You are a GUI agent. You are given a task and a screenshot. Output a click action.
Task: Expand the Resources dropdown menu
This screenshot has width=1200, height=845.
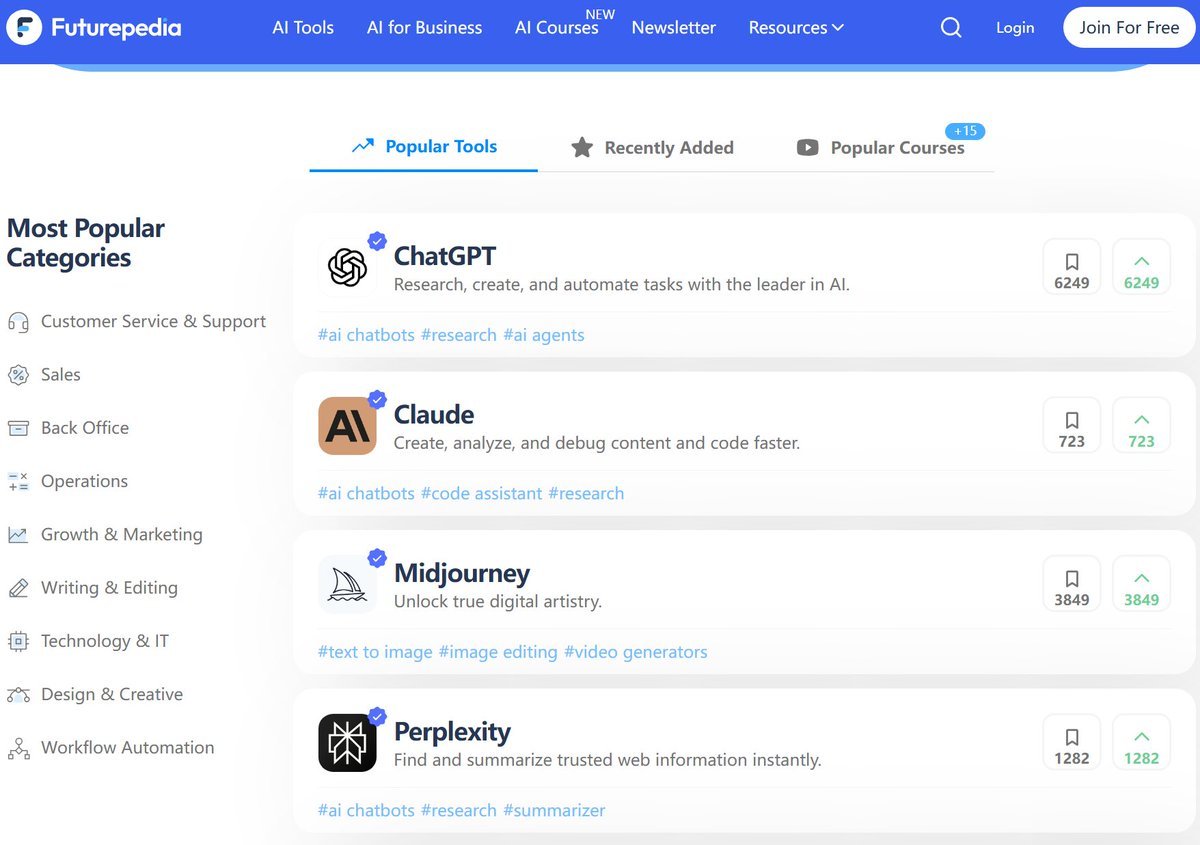796,28
